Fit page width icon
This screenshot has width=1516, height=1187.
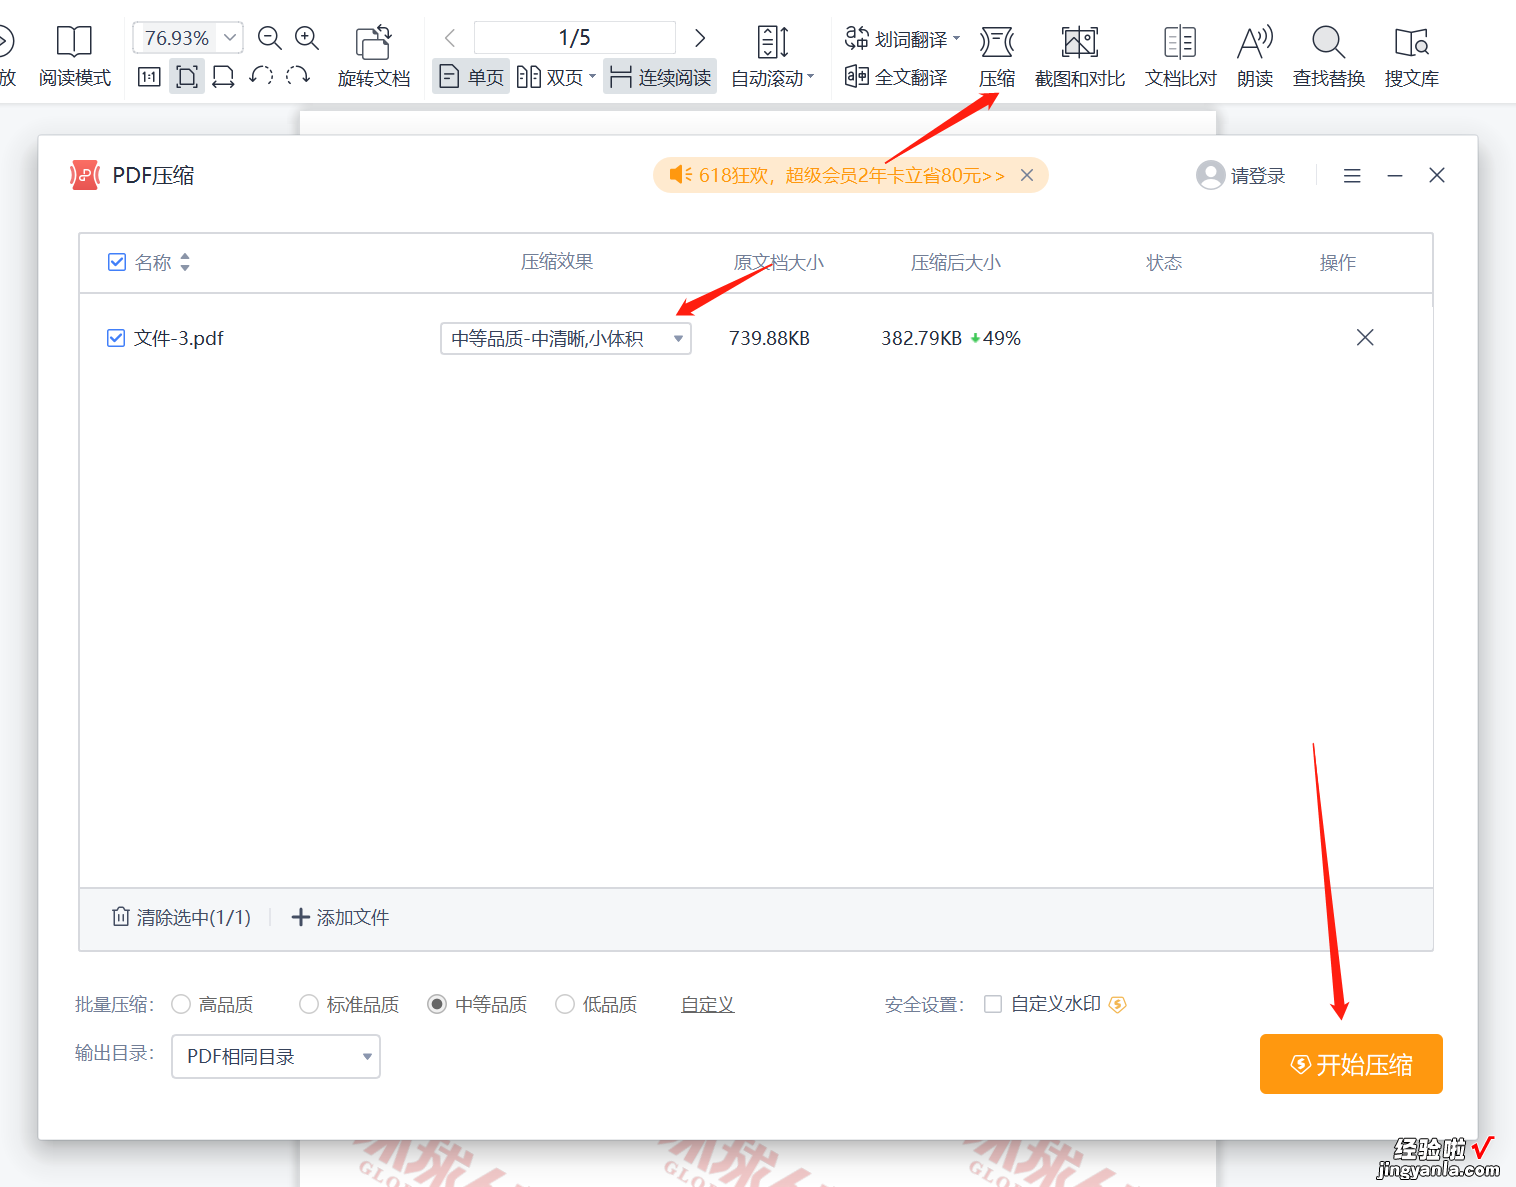224,76
